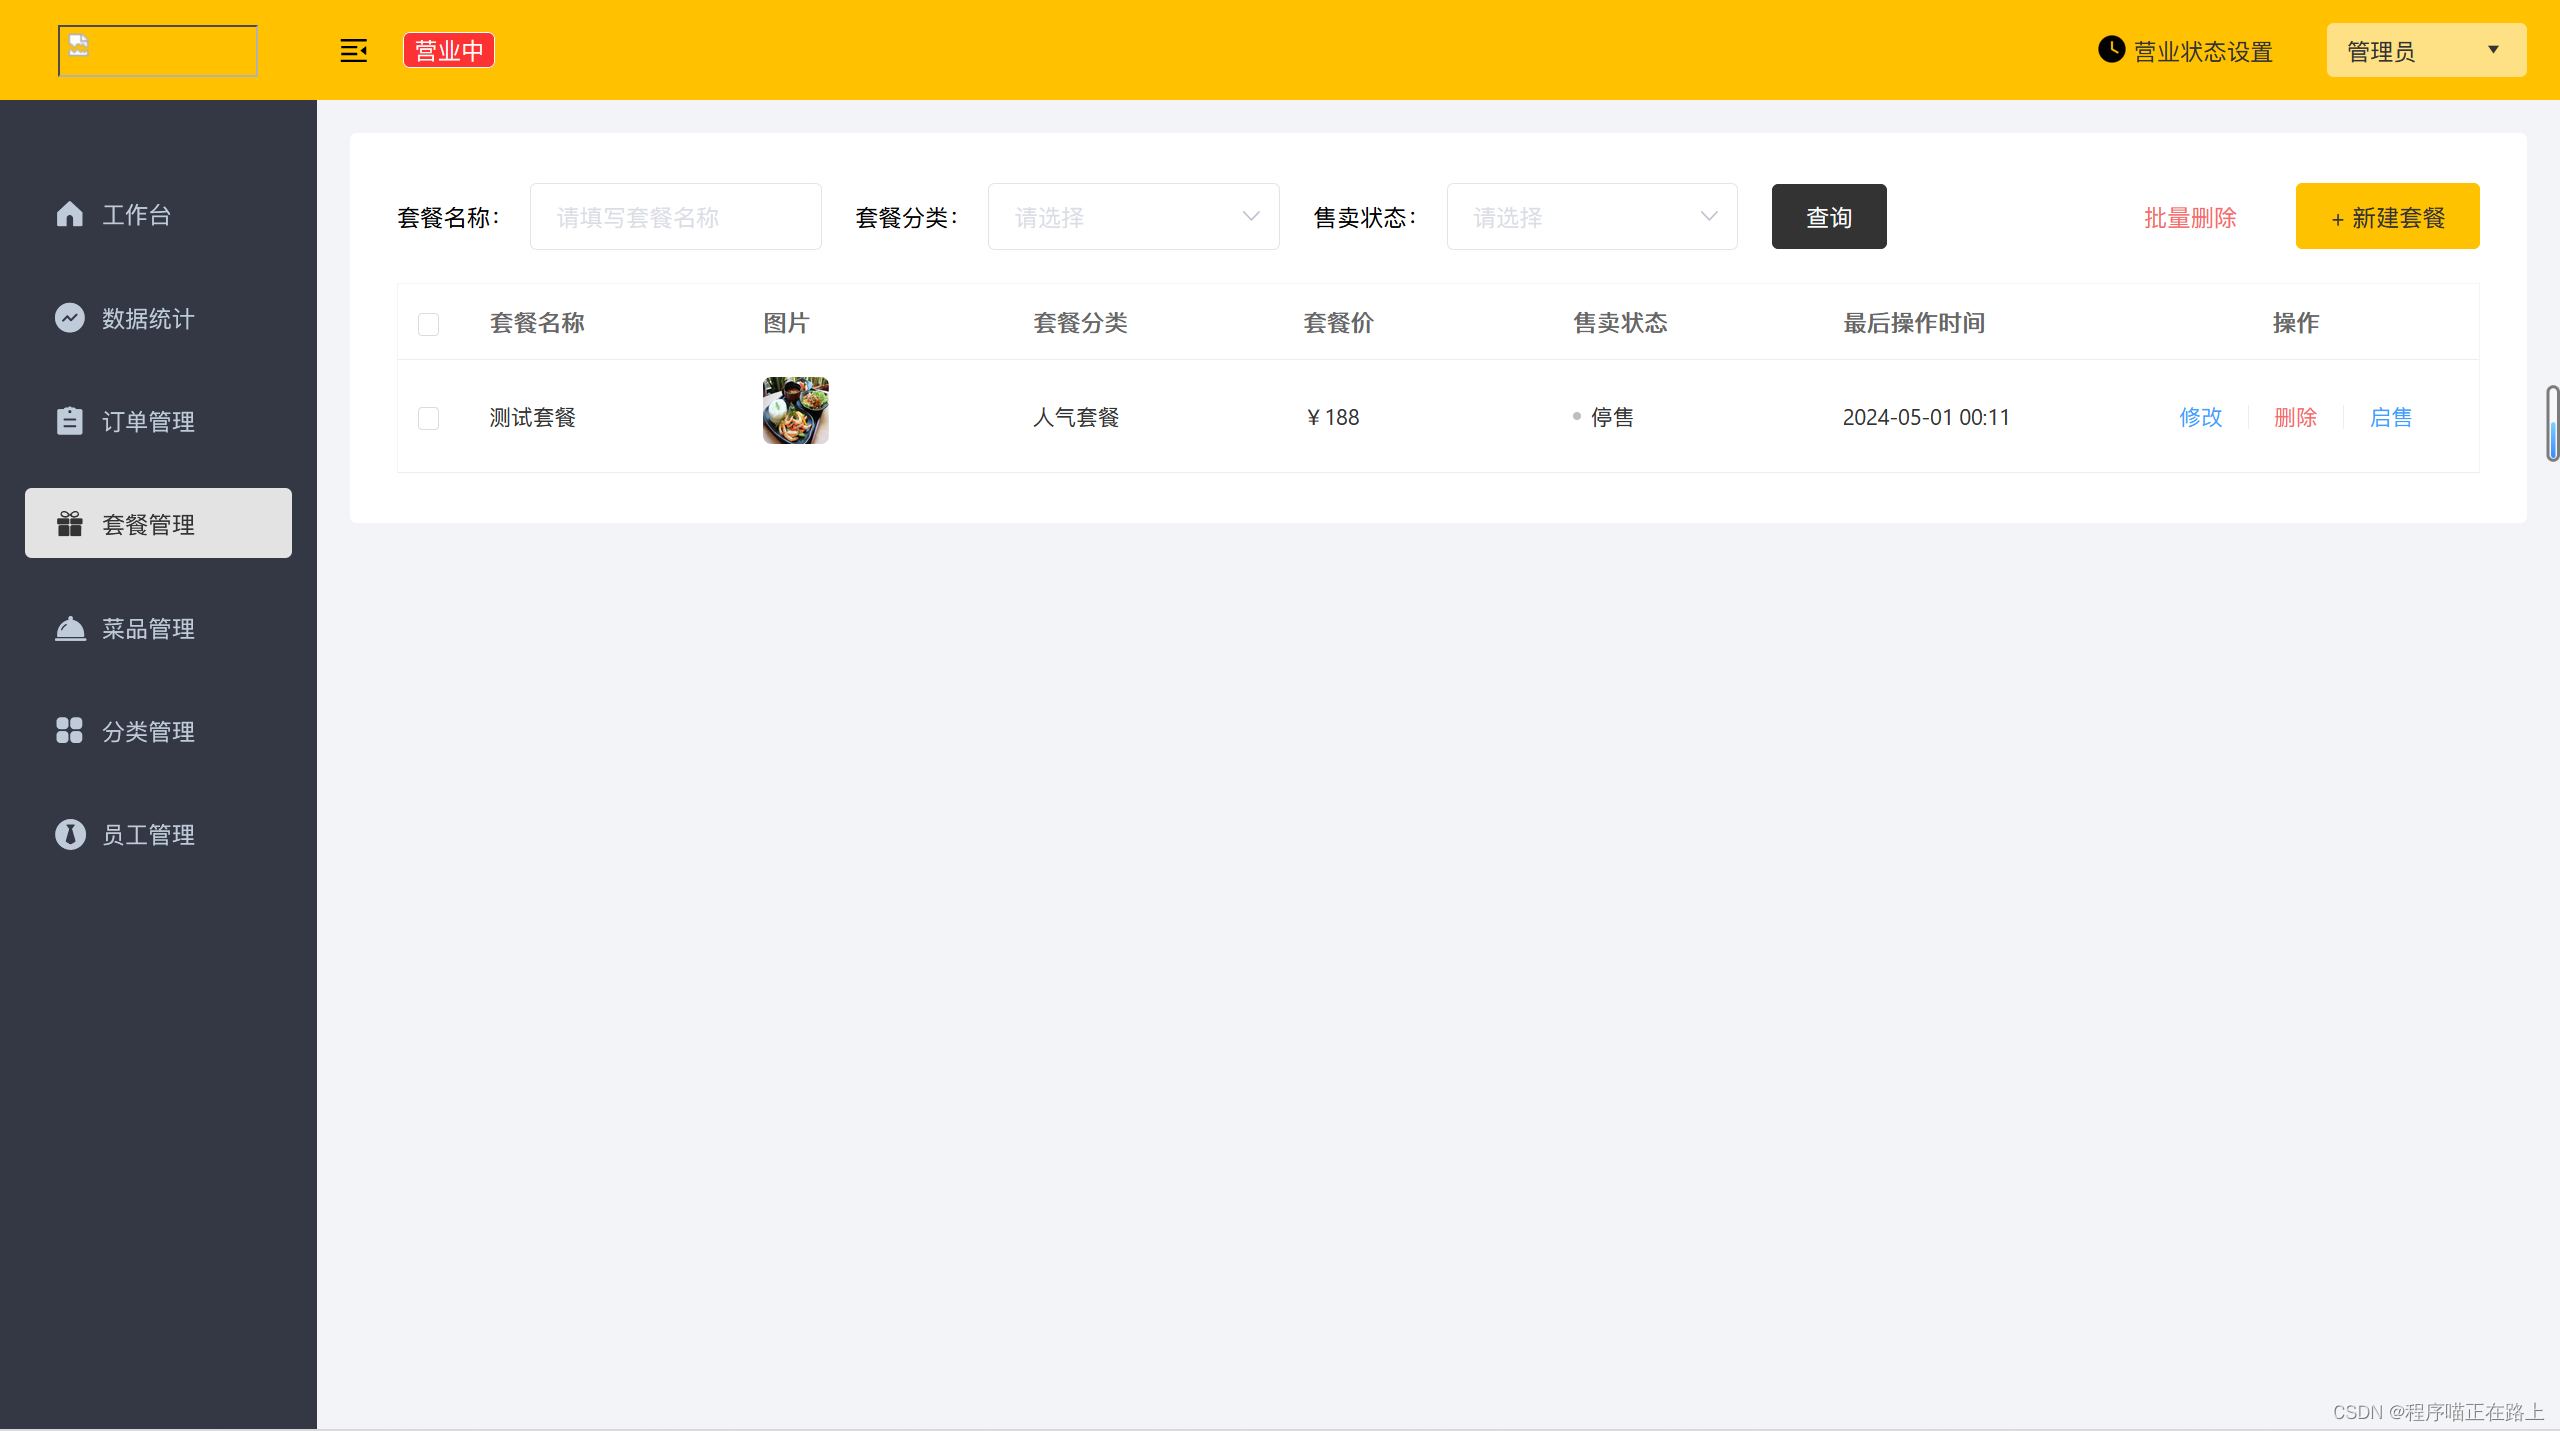Open 订单管理 order management
Screen dimensions: 2560x1431
(x=147, y=420)
